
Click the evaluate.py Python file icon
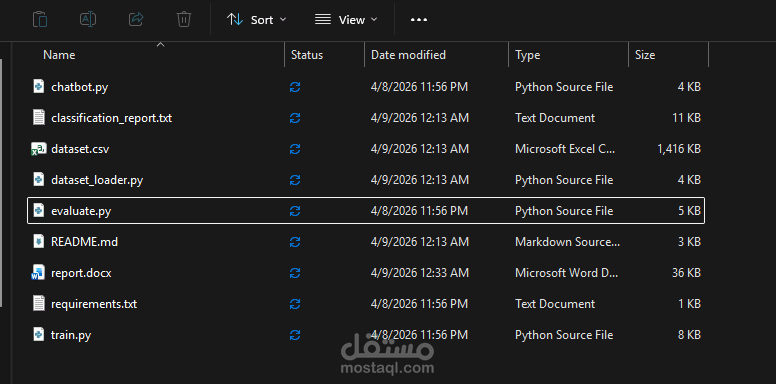[38, 211]
